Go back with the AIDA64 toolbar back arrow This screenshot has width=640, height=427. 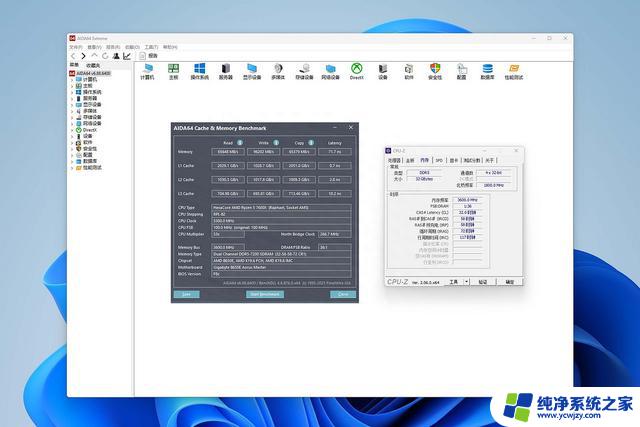[x=73, y=56]
